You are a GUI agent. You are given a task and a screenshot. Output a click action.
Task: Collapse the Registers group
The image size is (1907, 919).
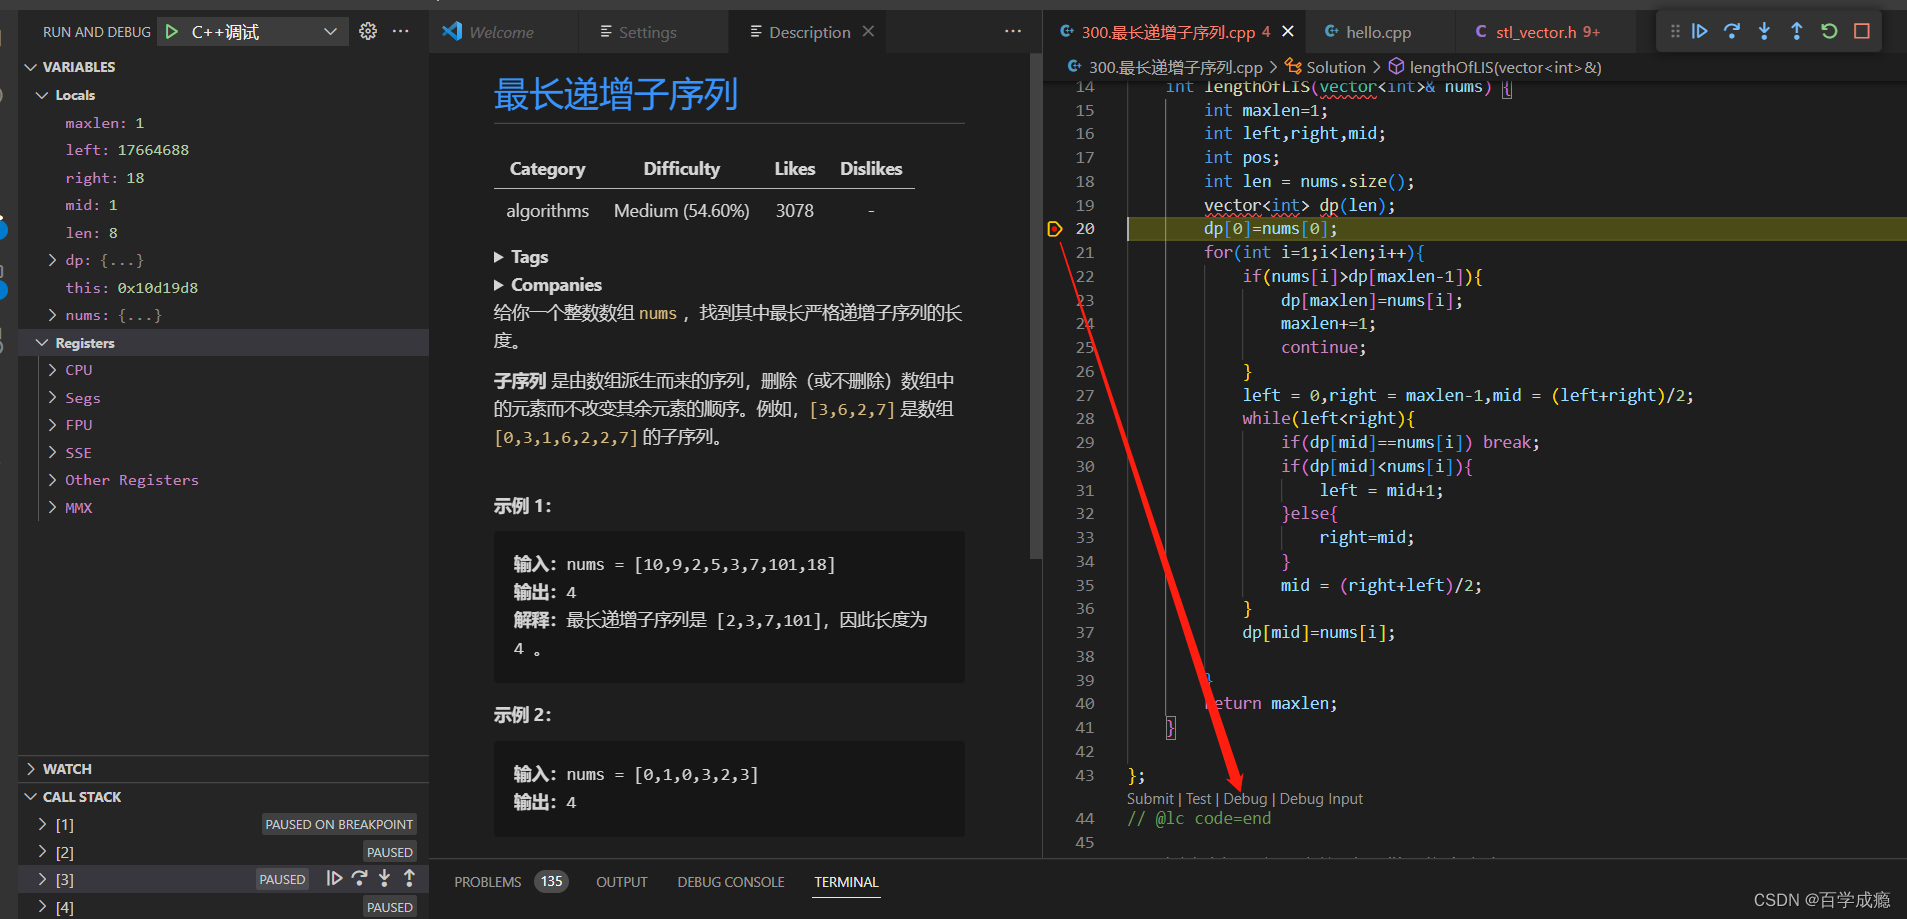(42, 343)
